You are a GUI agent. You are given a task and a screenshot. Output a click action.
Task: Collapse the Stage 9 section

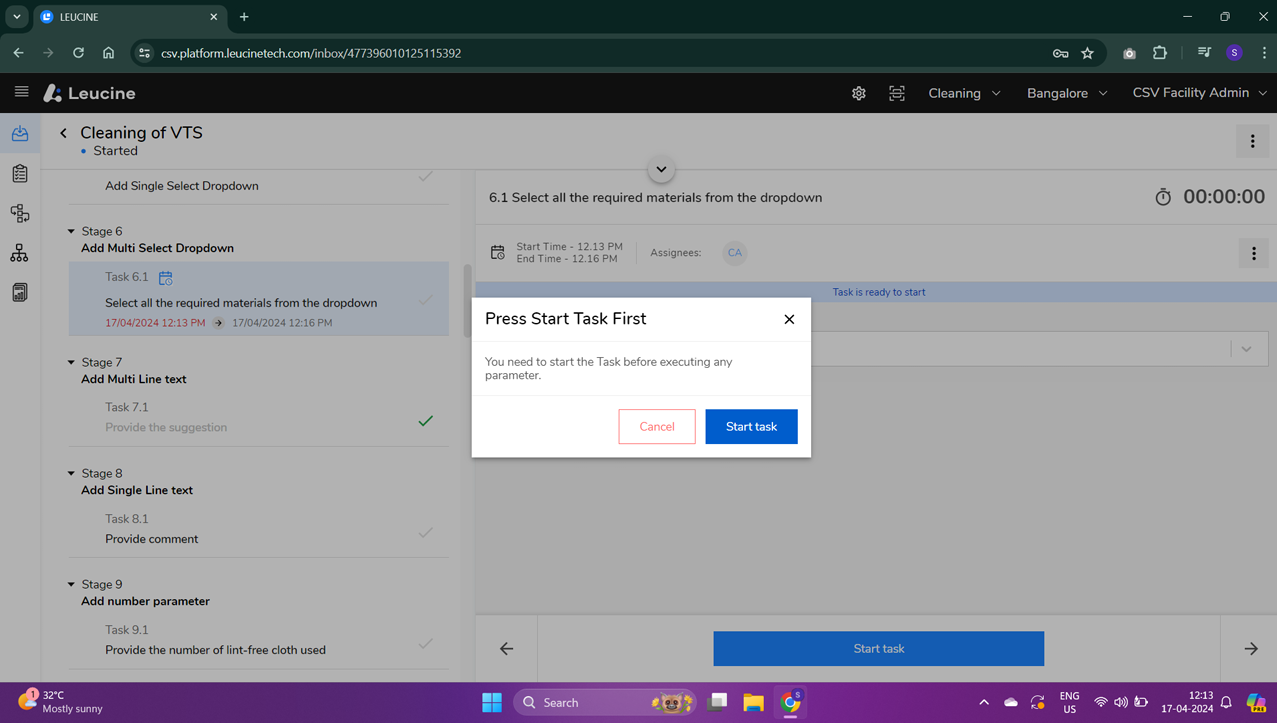click(70, 584)
